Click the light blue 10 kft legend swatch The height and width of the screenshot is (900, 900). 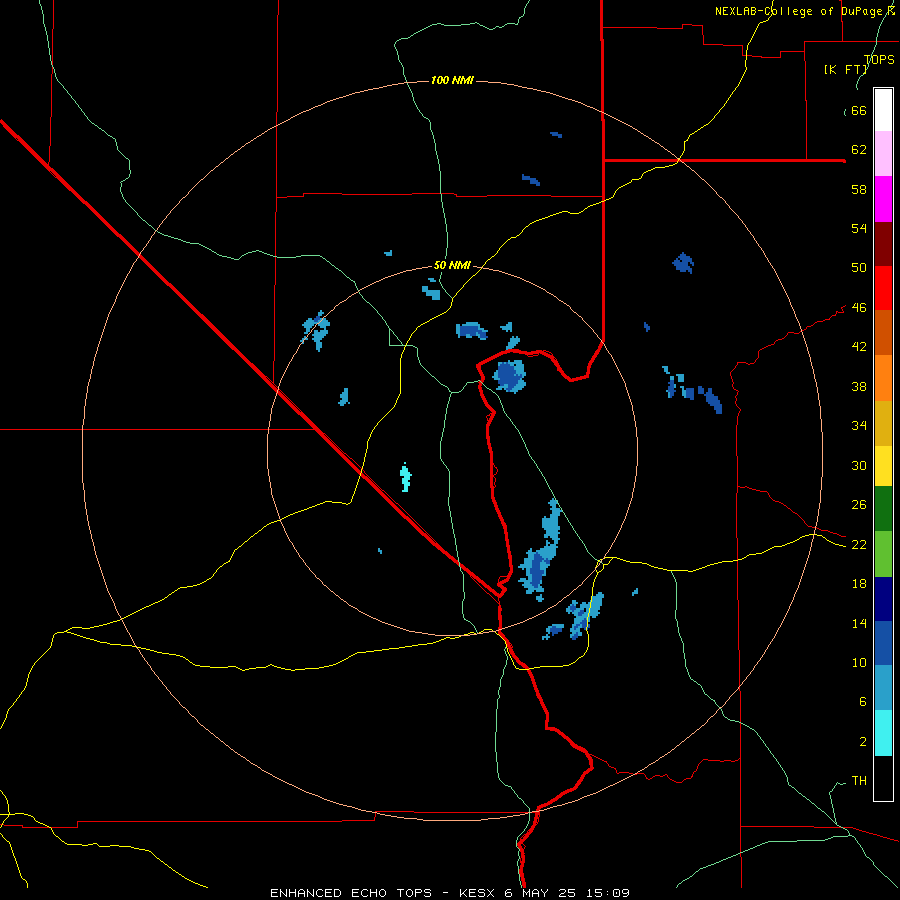pos(883,688)
